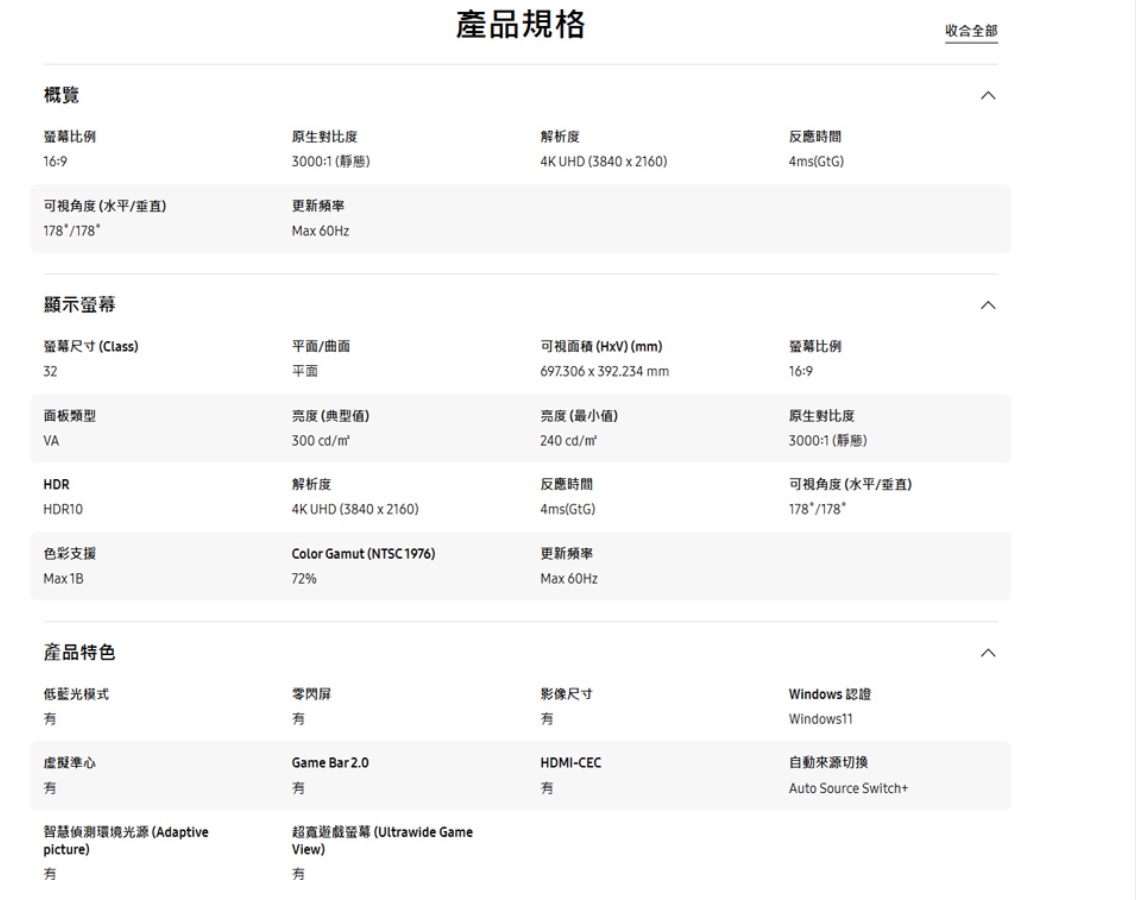Click the 產品規格 page title
This screenshot has width=1136, height=900.
(x=520, y=24)
